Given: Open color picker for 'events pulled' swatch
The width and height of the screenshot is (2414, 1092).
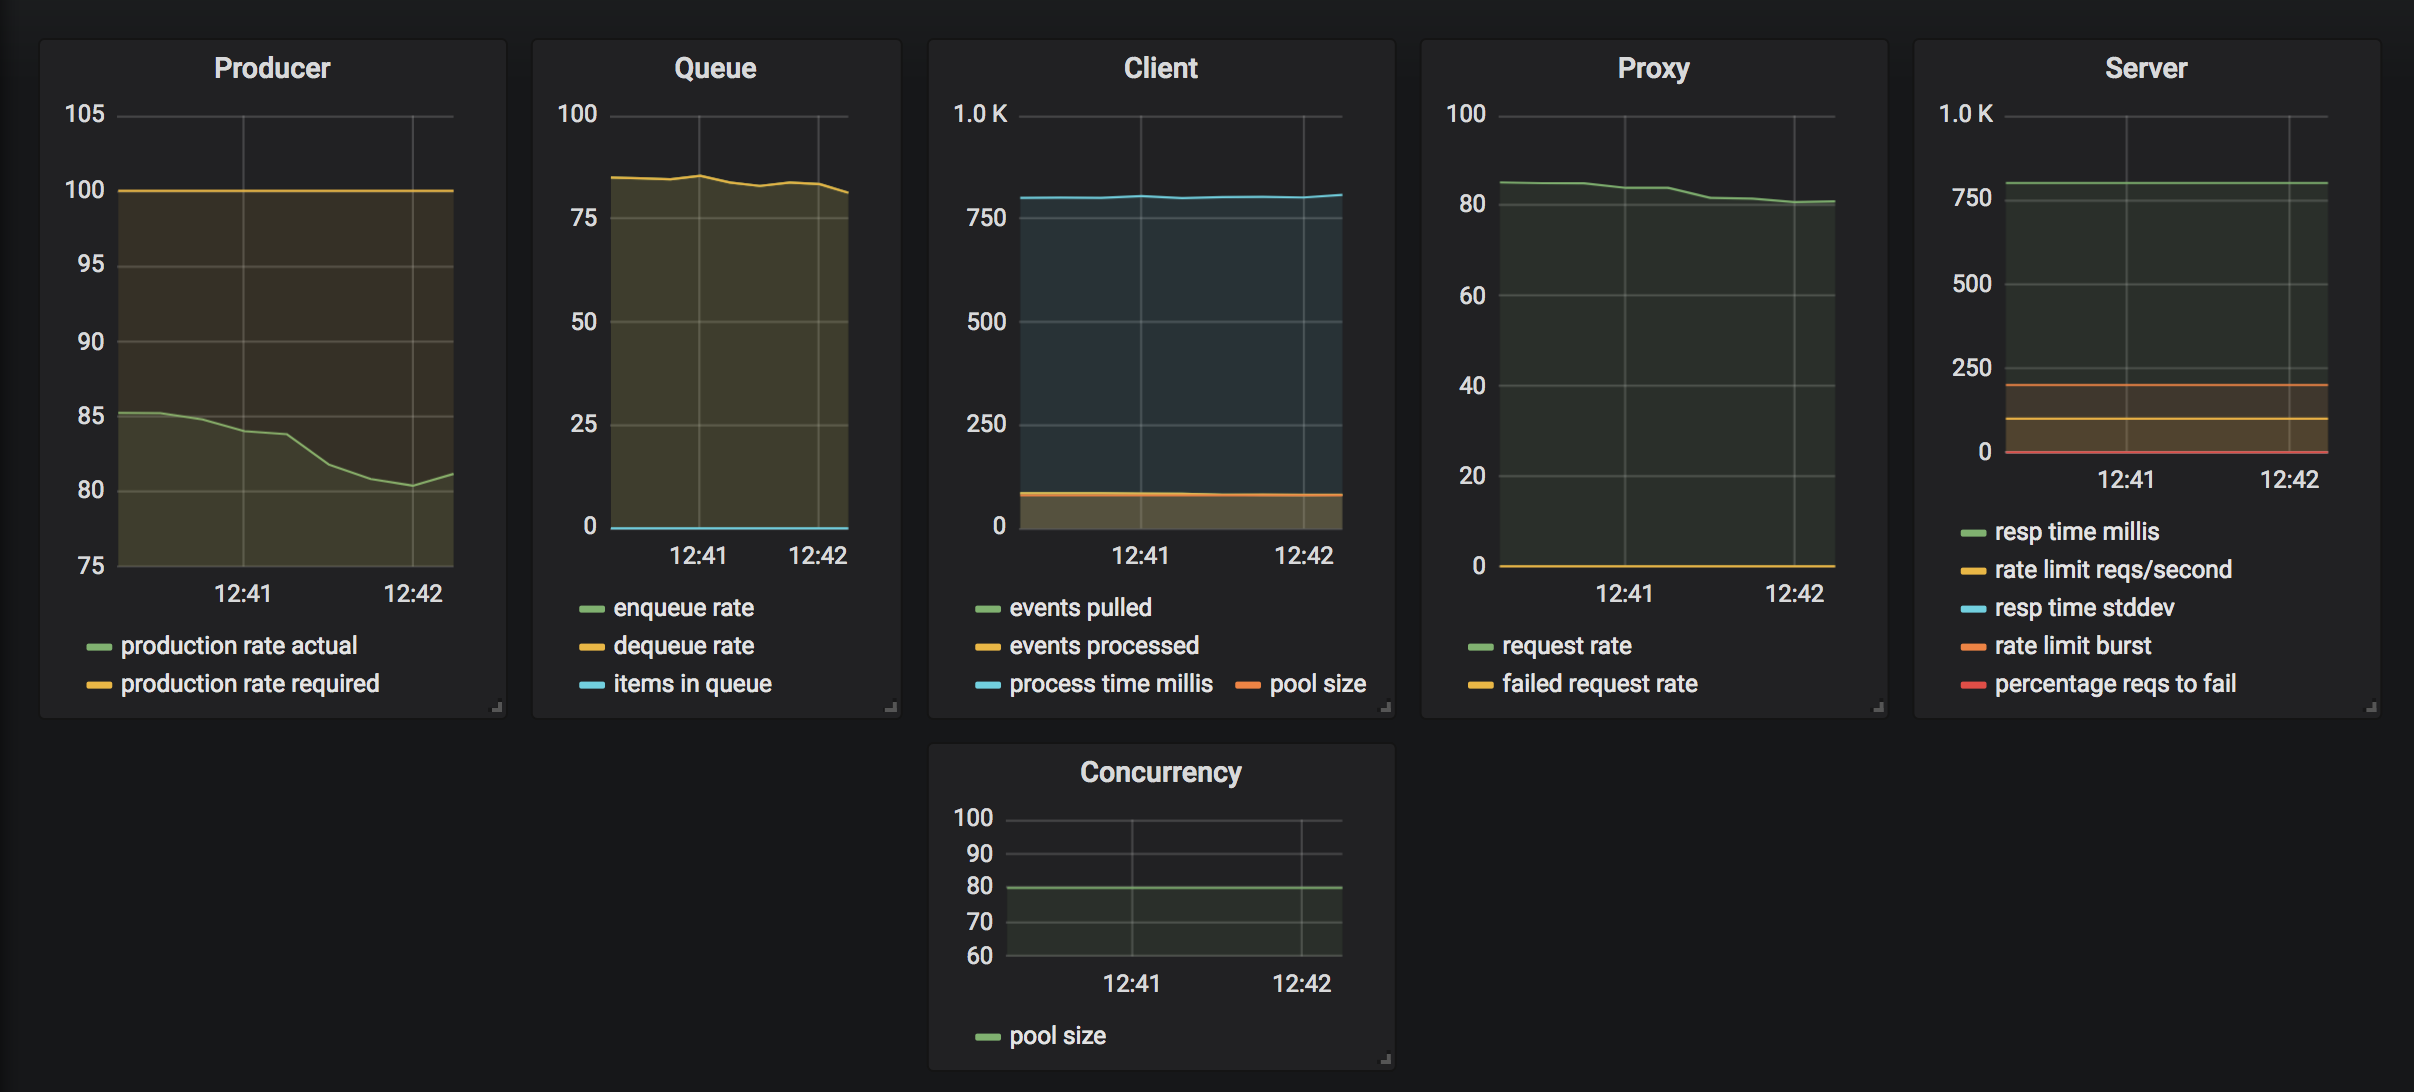Looking at the screenshot, I should tap(988, 609).
